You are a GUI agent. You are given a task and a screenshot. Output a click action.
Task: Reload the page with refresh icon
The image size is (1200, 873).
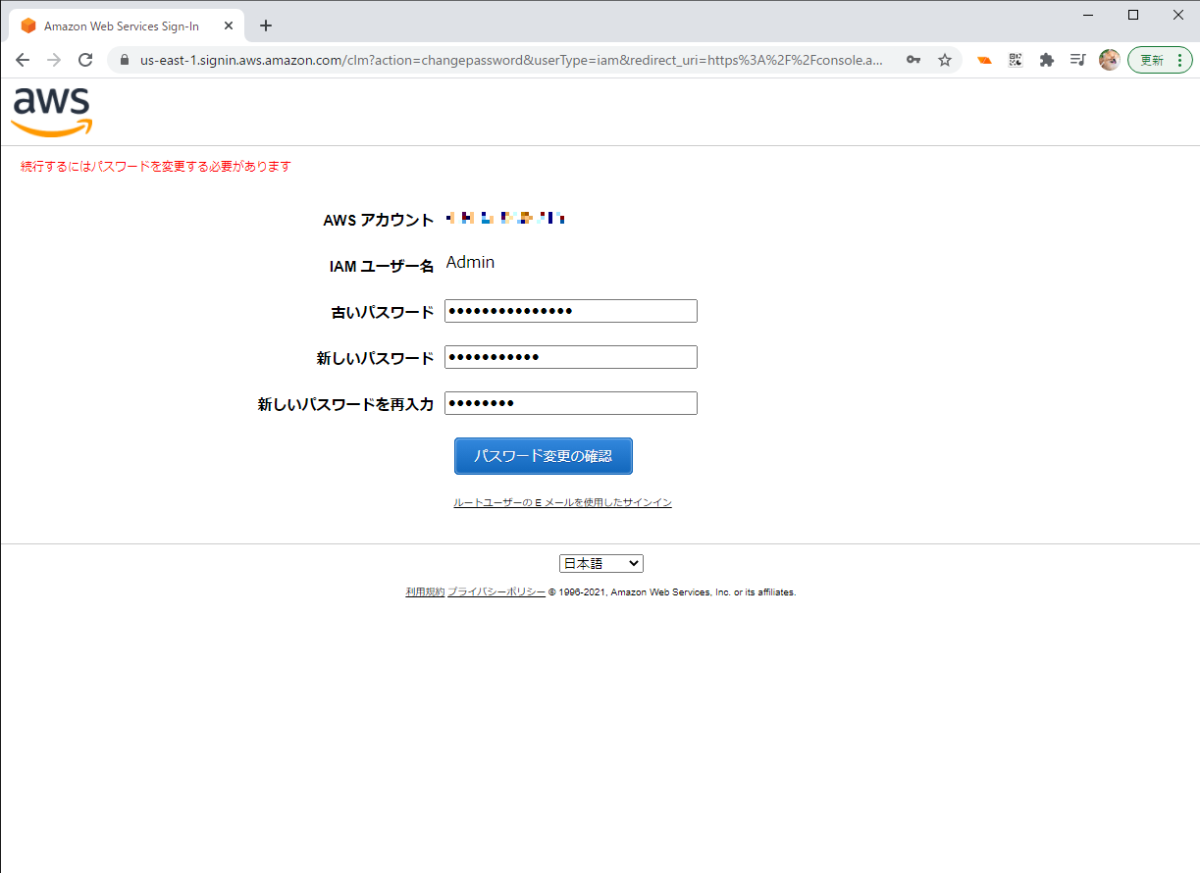click(85, 60)
